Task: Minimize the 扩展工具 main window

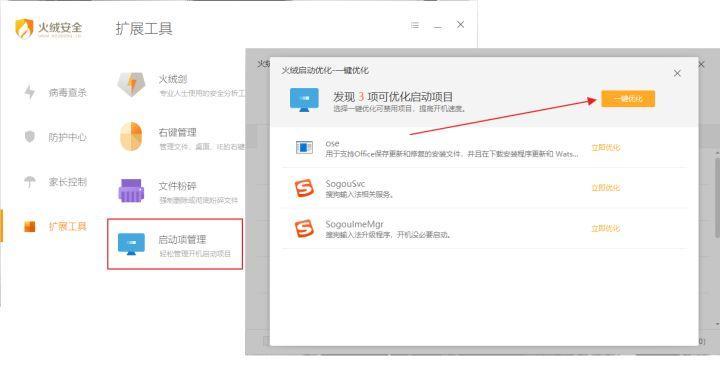Action: [438, 28]
